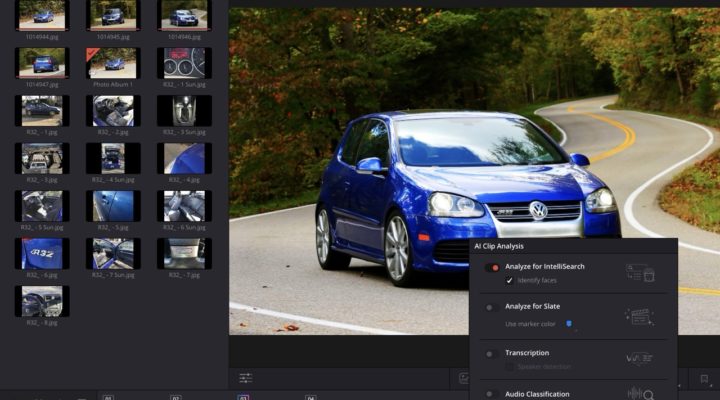Uncheck the Identify faces checkbox
720x400 pixels.
point(509,280)
